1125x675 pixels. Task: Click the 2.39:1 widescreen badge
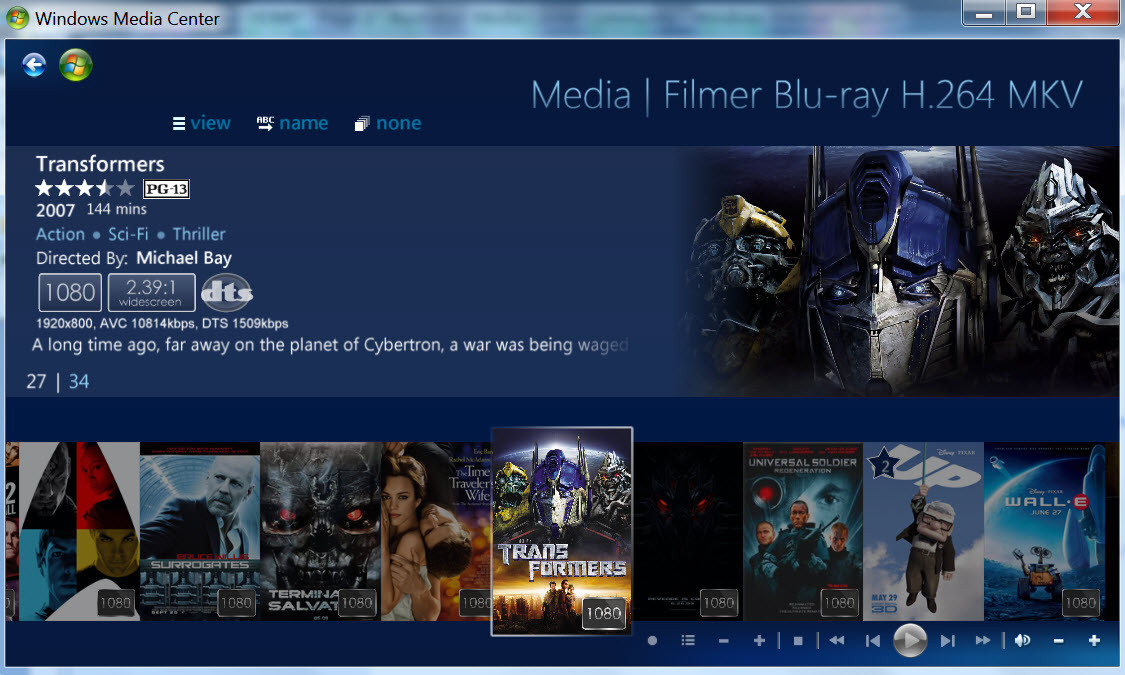151,292
